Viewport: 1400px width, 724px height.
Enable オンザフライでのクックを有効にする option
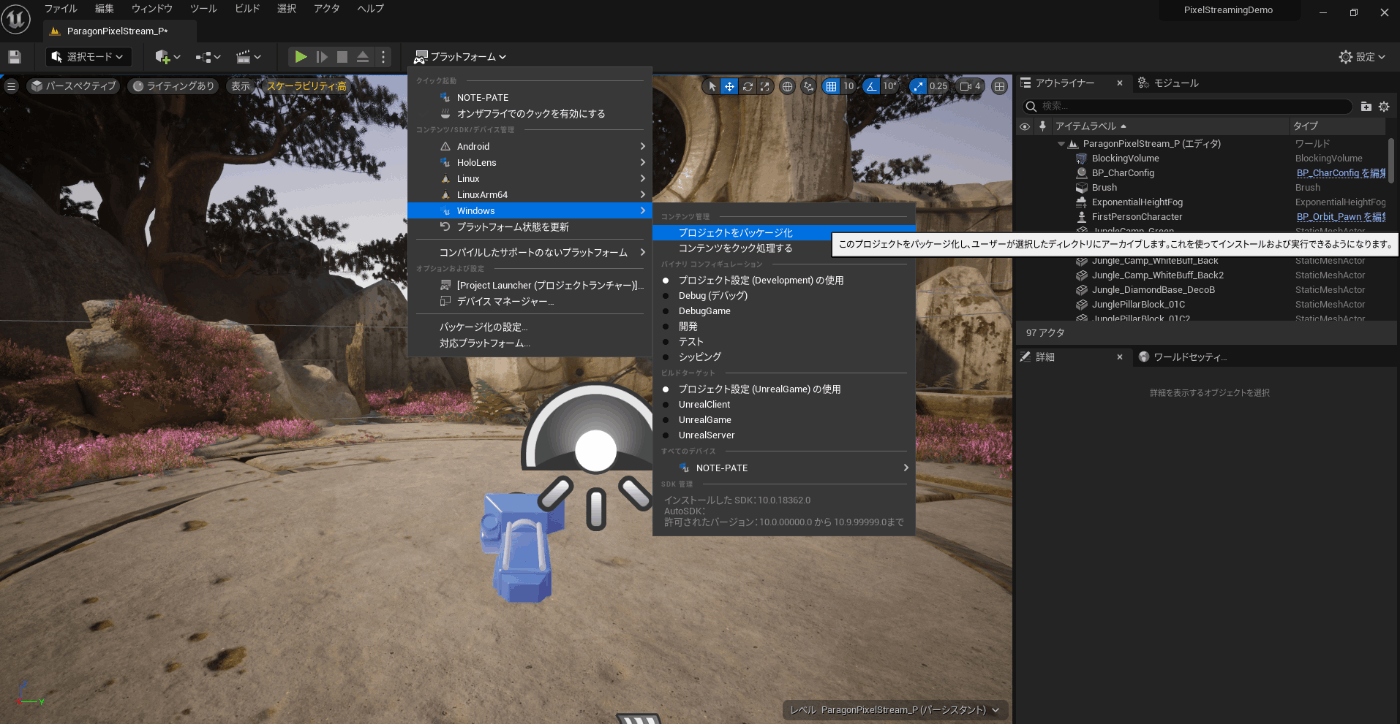(529, 114)
